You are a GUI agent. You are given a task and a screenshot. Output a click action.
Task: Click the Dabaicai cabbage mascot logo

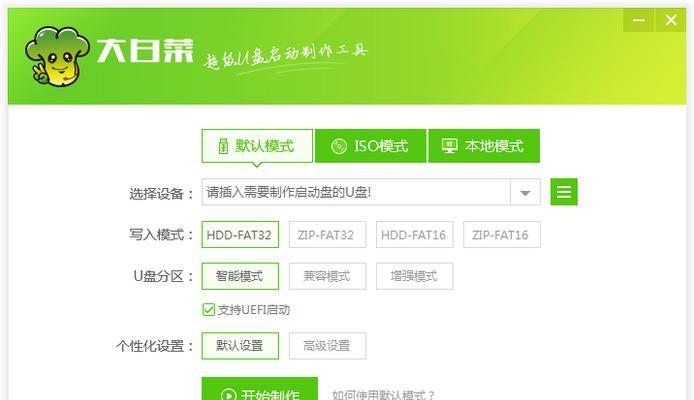[x=56, y=56]
